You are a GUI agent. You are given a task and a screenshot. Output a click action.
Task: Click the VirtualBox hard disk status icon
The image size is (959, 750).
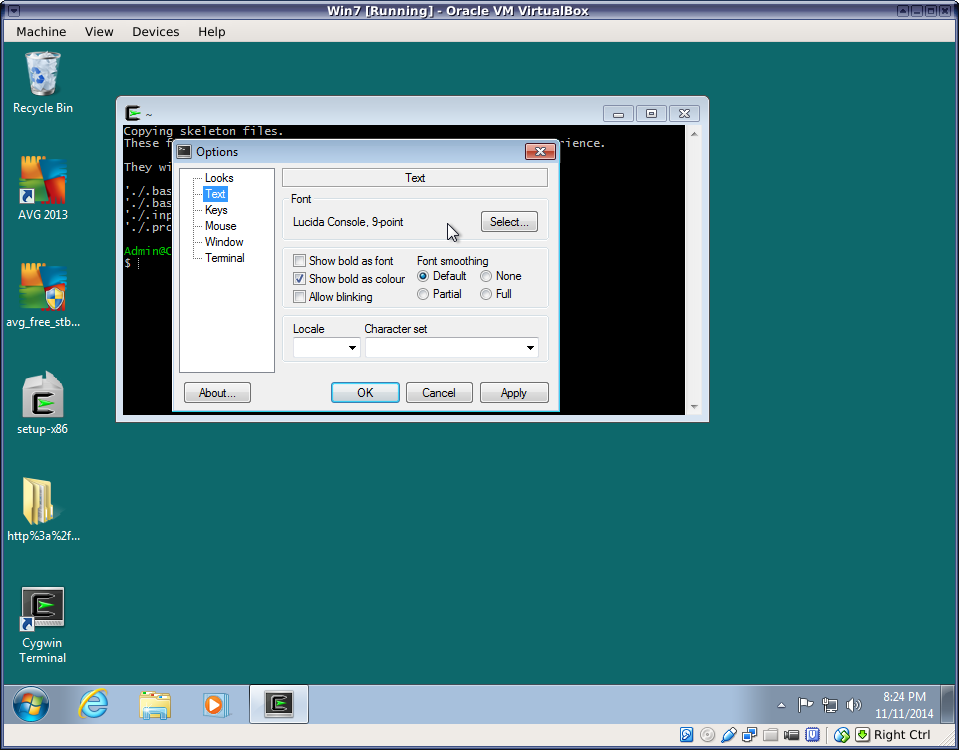point(686,735)
